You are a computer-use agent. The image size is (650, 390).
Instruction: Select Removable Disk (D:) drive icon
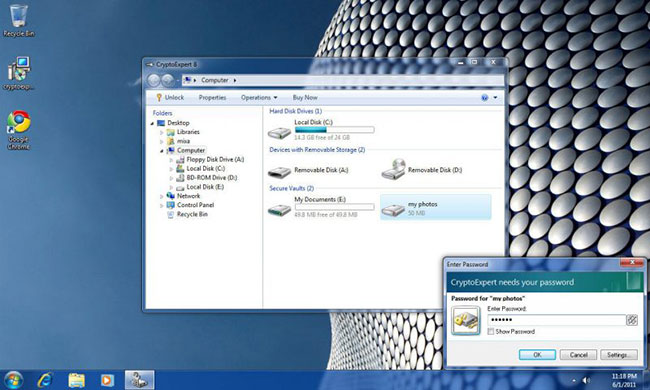[x=393, y=170]
